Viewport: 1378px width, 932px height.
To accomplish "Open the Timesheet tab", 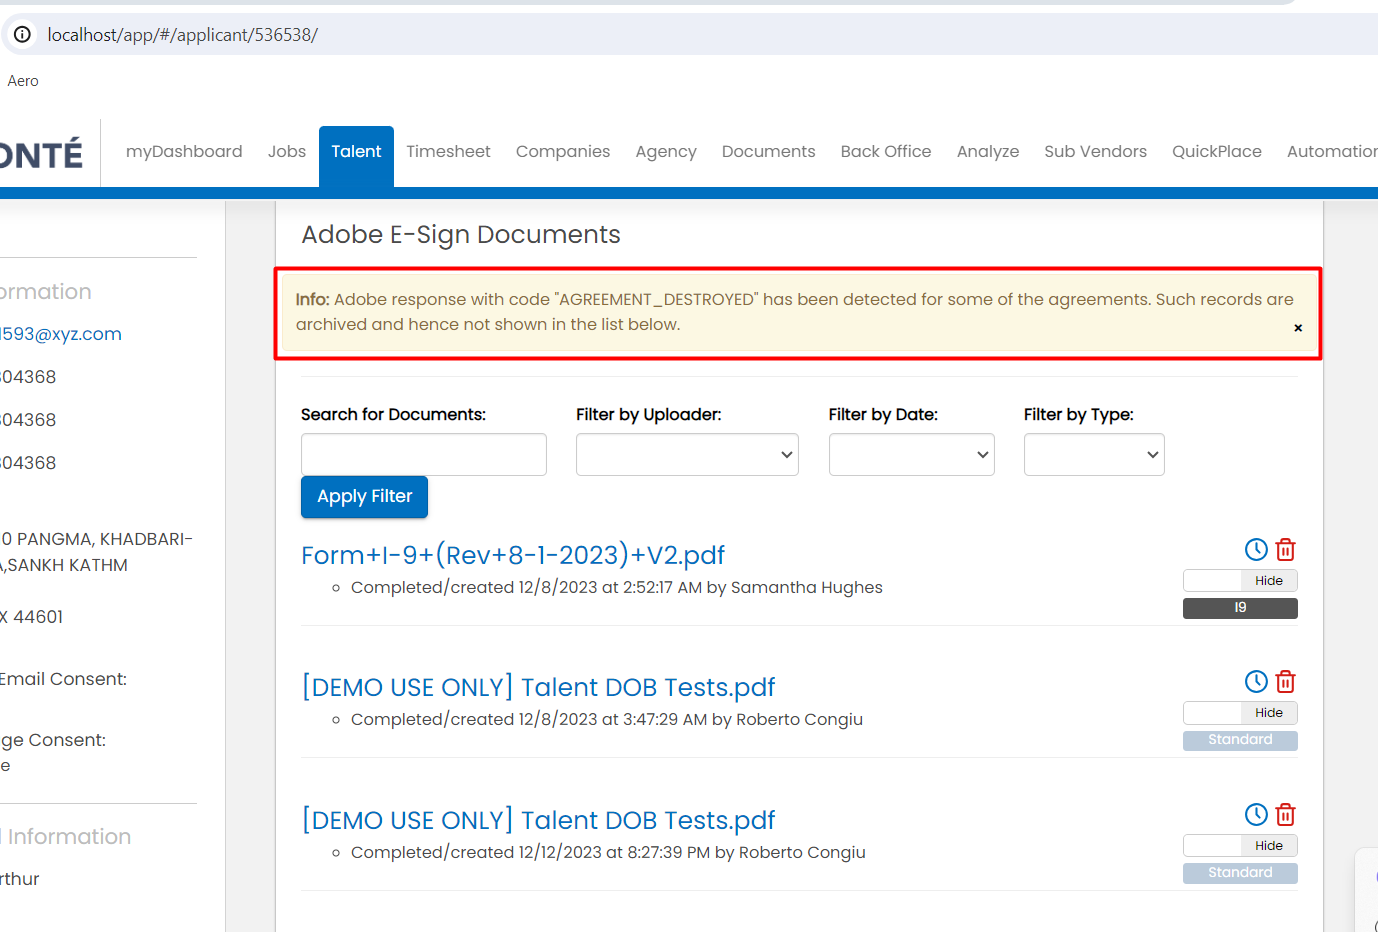I will (448, 152).
